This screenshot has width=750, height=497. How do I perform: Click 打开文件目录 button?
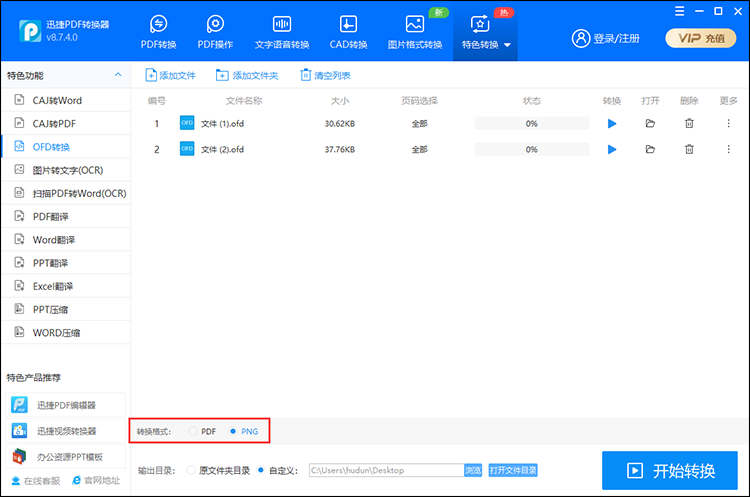pyautogui.click(x=513, y=470)
